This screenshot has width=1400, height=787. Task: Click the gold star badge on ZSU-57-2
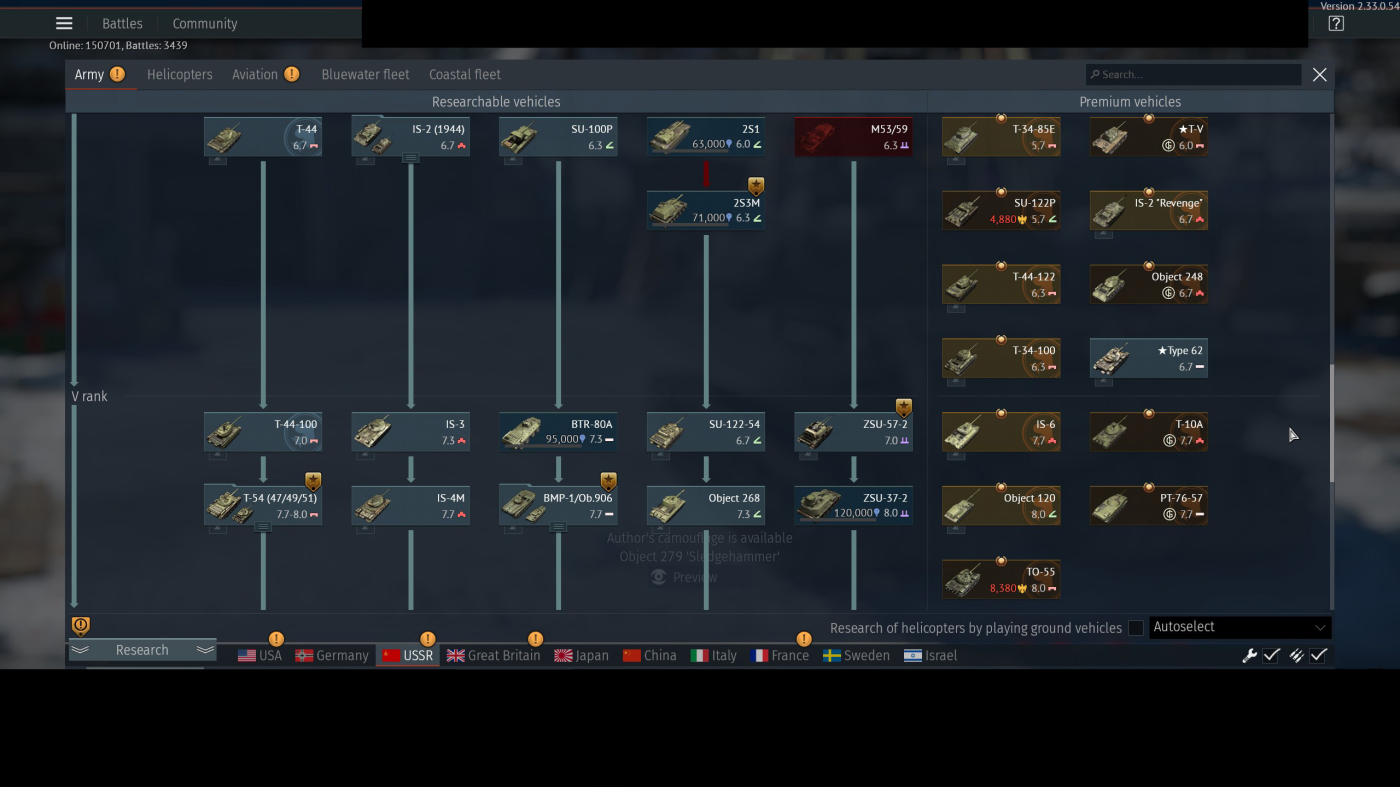tap(904, 407)
